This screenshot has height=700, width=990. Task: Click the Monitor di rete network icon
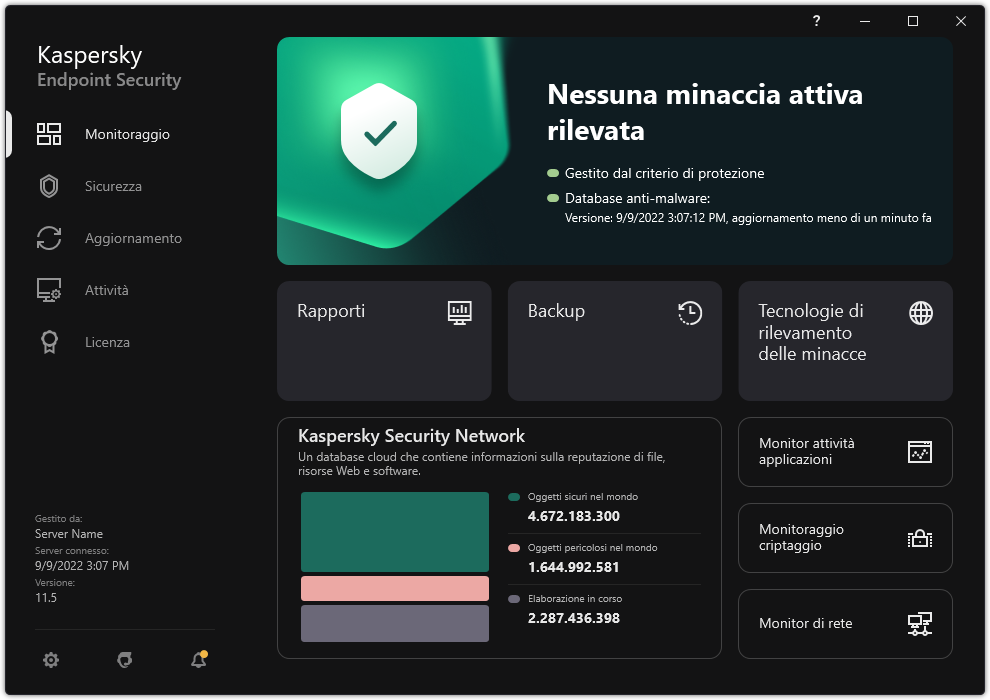pos(919,624)
